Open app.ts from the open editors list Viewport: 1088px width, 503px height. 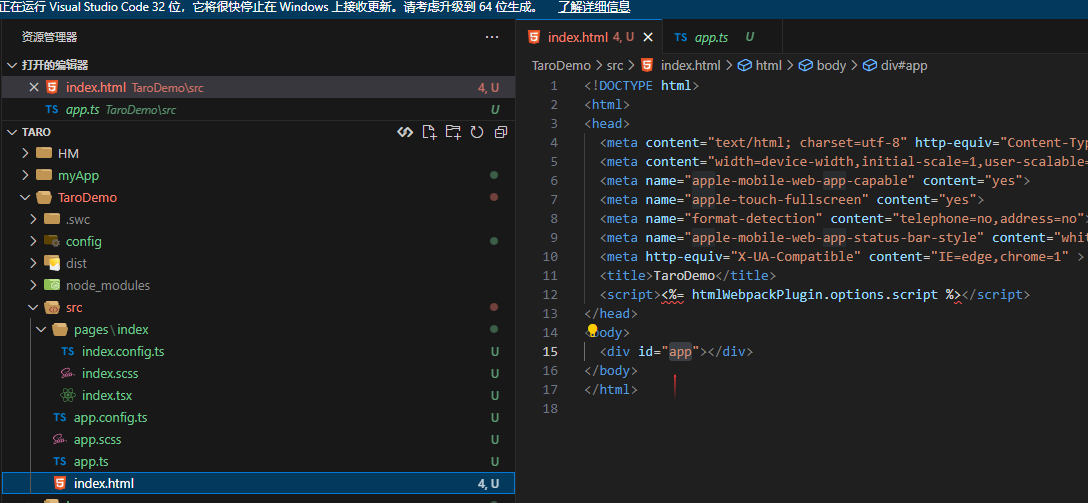258,110
